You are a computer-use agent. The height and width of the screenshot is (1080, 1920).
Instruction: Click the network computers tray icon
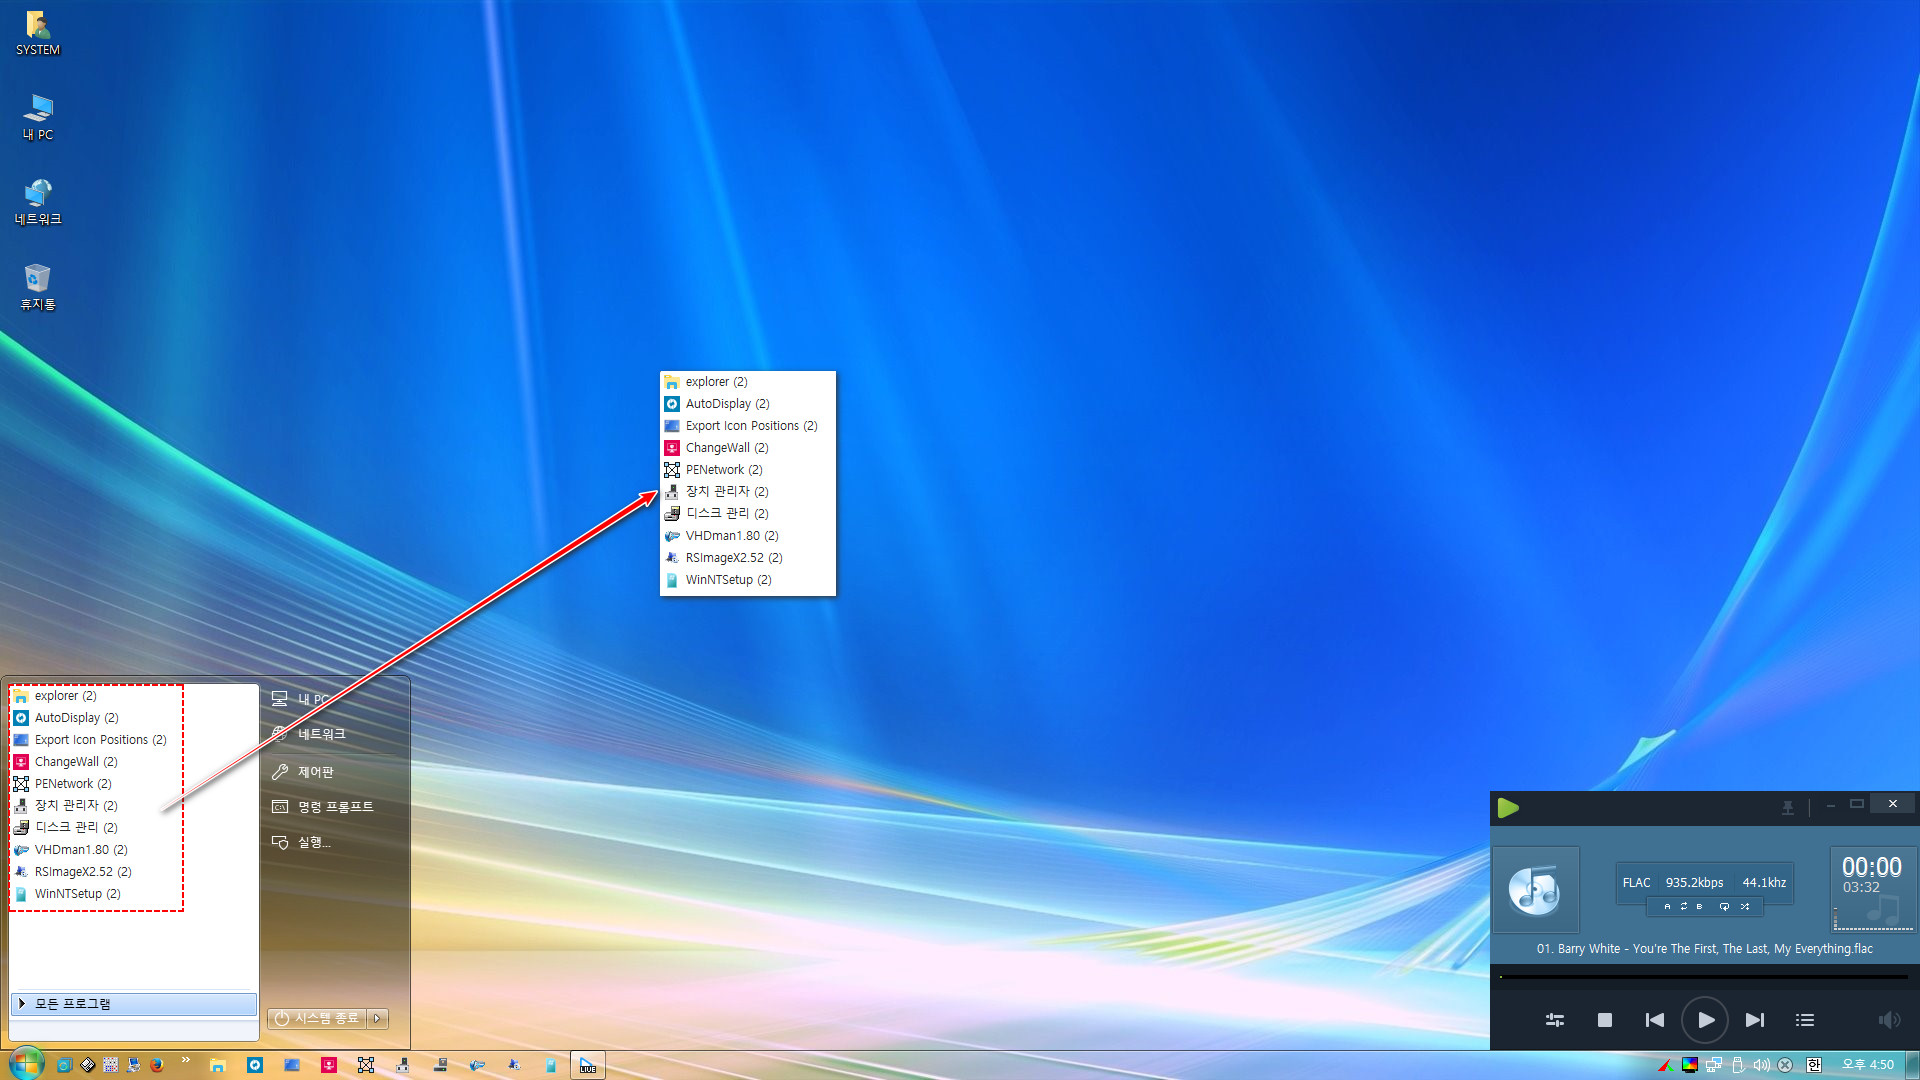1714,1065
